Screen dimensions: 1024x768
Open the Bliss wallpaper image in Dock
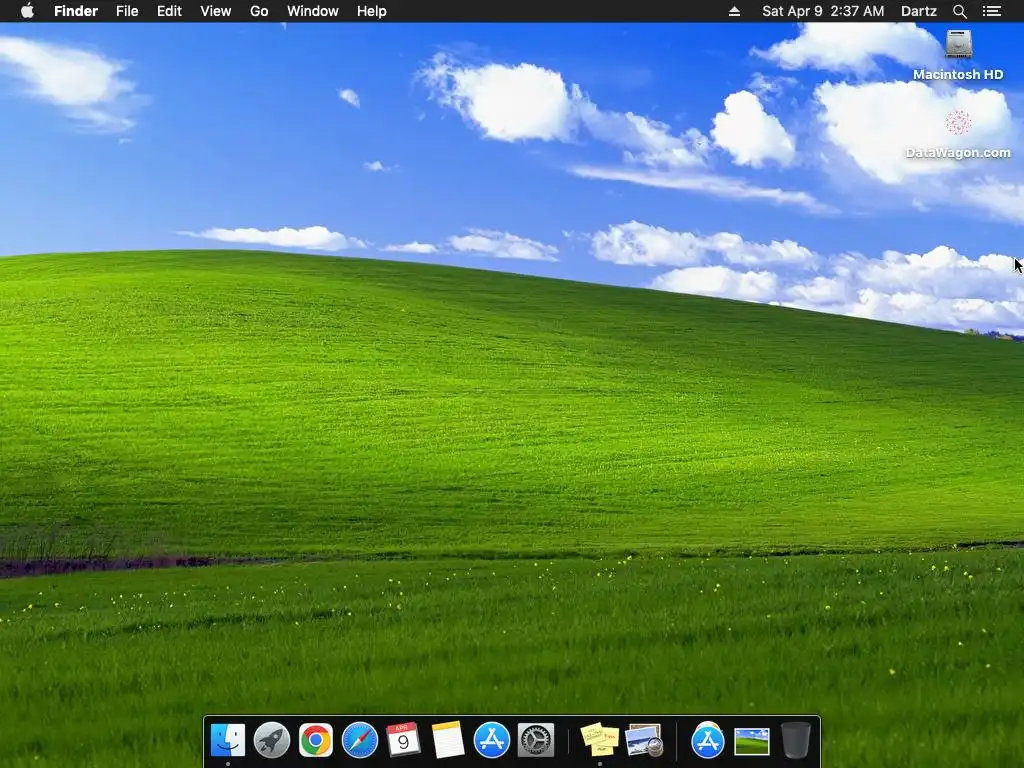pos(752,742)
